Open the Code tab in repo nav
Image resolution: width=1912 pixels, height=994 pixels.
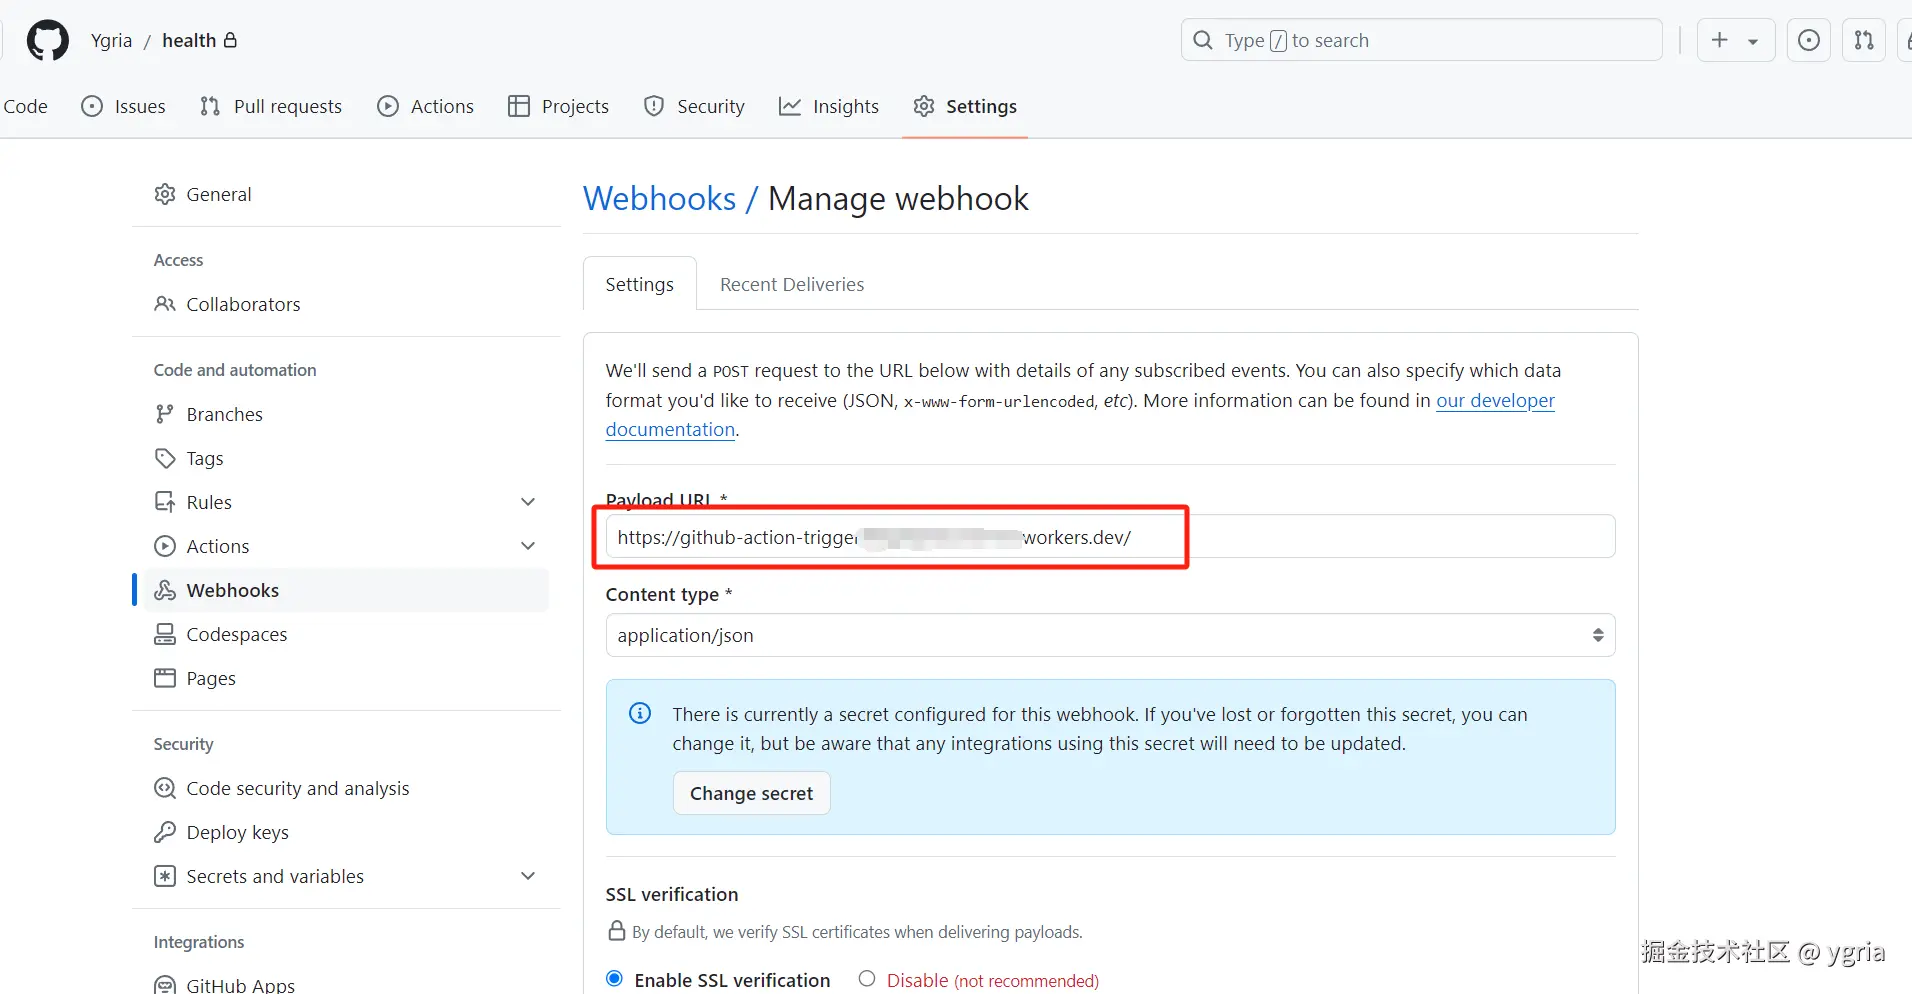coord(25,106)
